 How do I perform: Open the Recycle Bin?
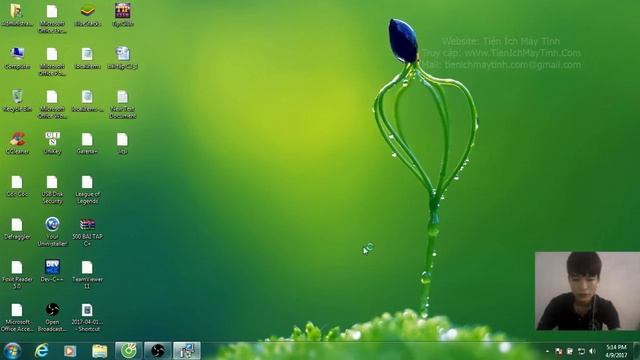tap(17, 100)
